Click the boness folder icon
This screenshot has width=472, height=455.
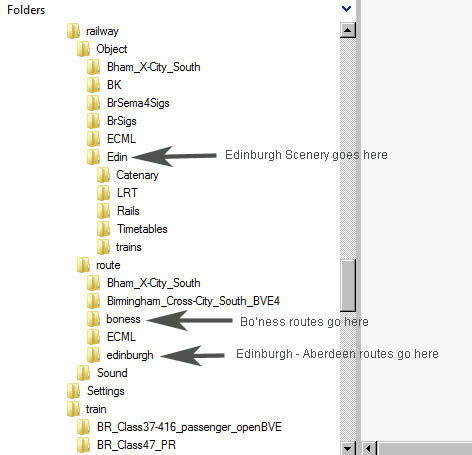[x=93, y=319]
